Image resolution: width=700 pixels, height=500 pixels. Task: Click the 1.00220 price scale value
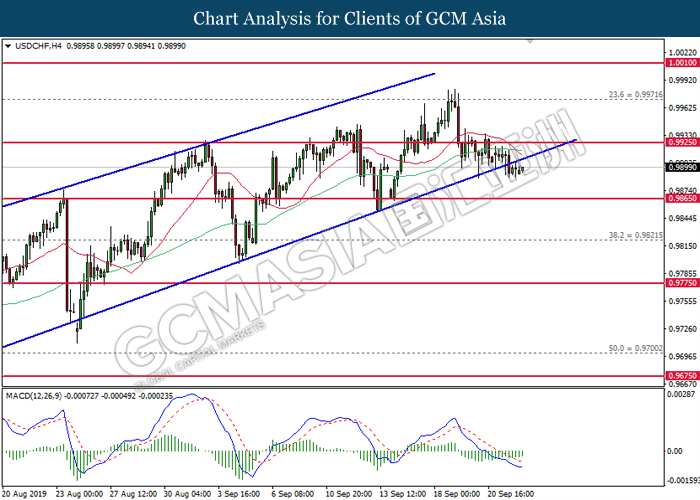[683, 53]
